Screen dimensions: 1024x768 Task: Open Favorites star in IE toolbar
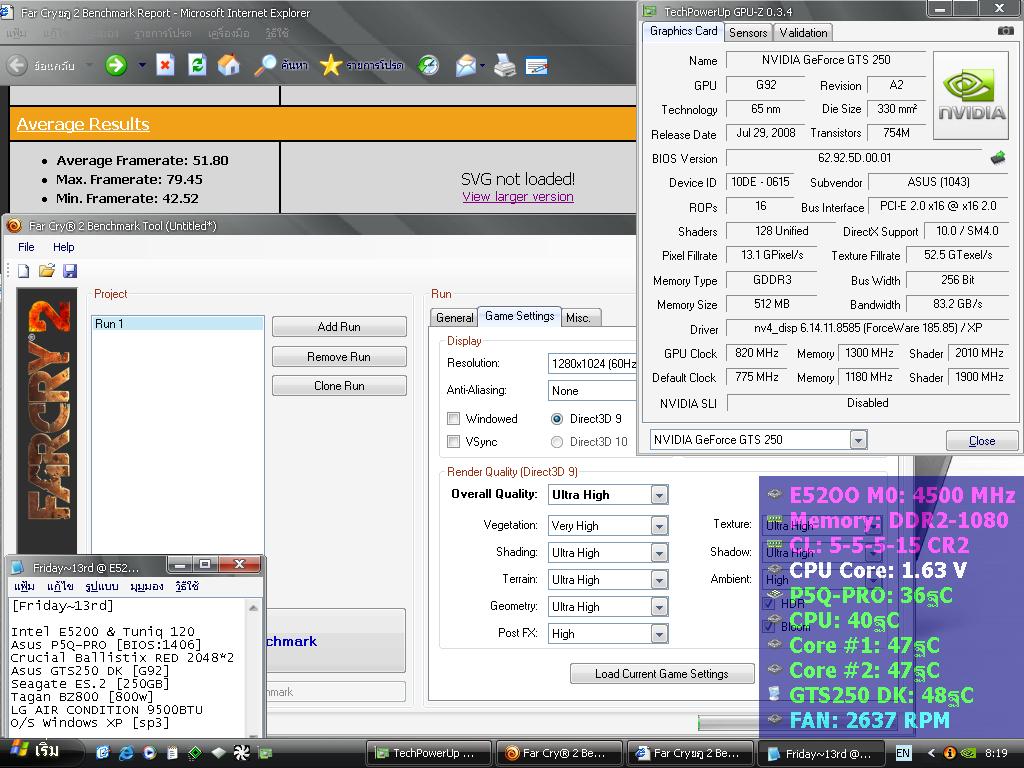[x=331, y=65]
